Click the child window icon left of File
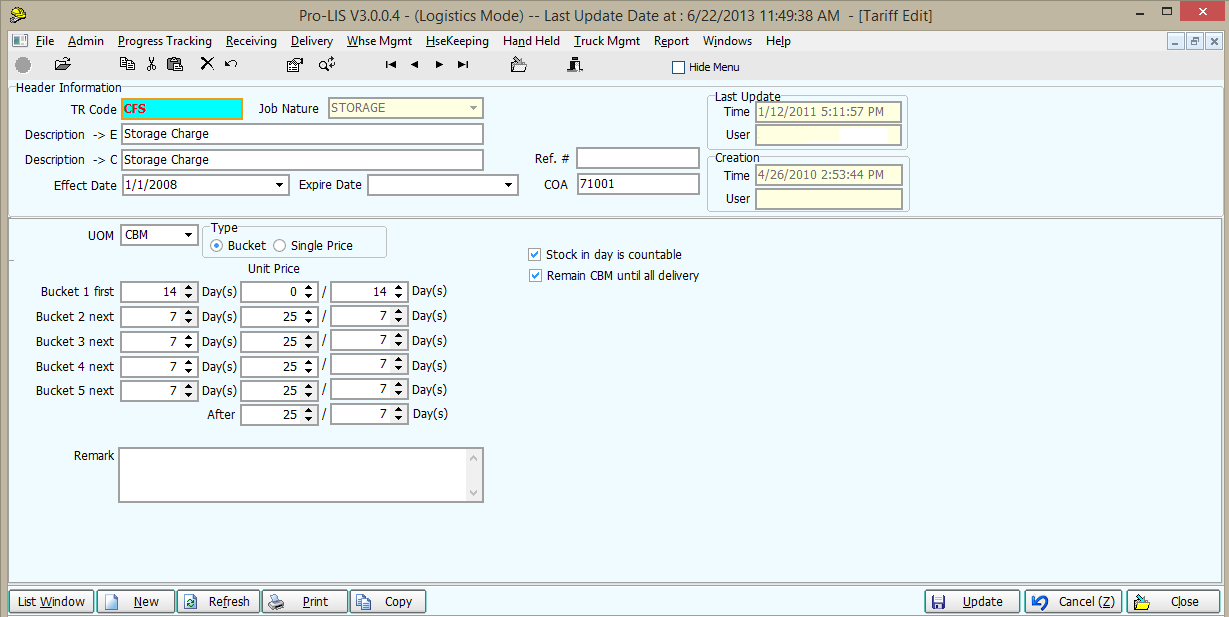The height and width of the screenshot is (617, 1229). point(22,41)
